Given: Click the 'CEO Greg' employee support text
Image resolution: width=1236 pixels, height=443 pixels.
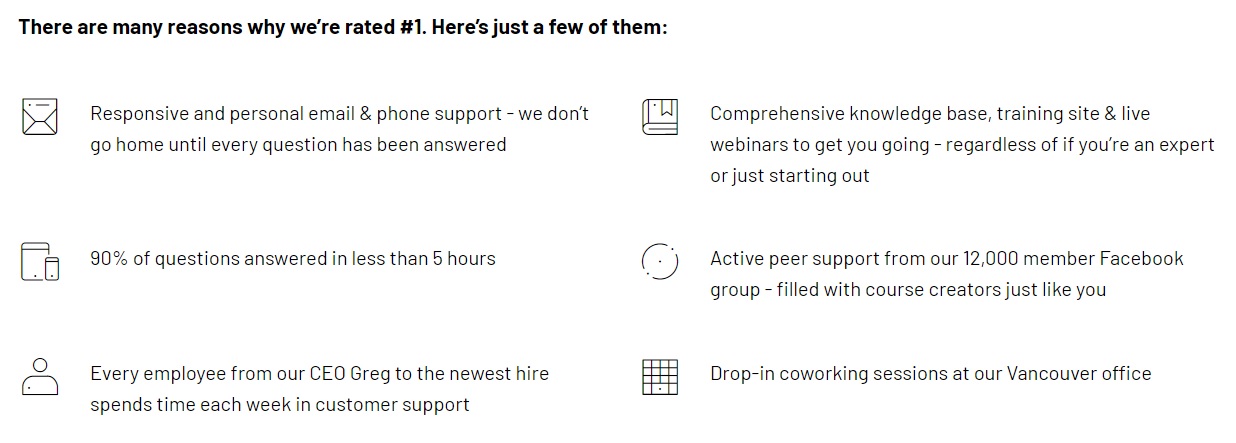Looking at the screenshot, I should pos(319,389).
